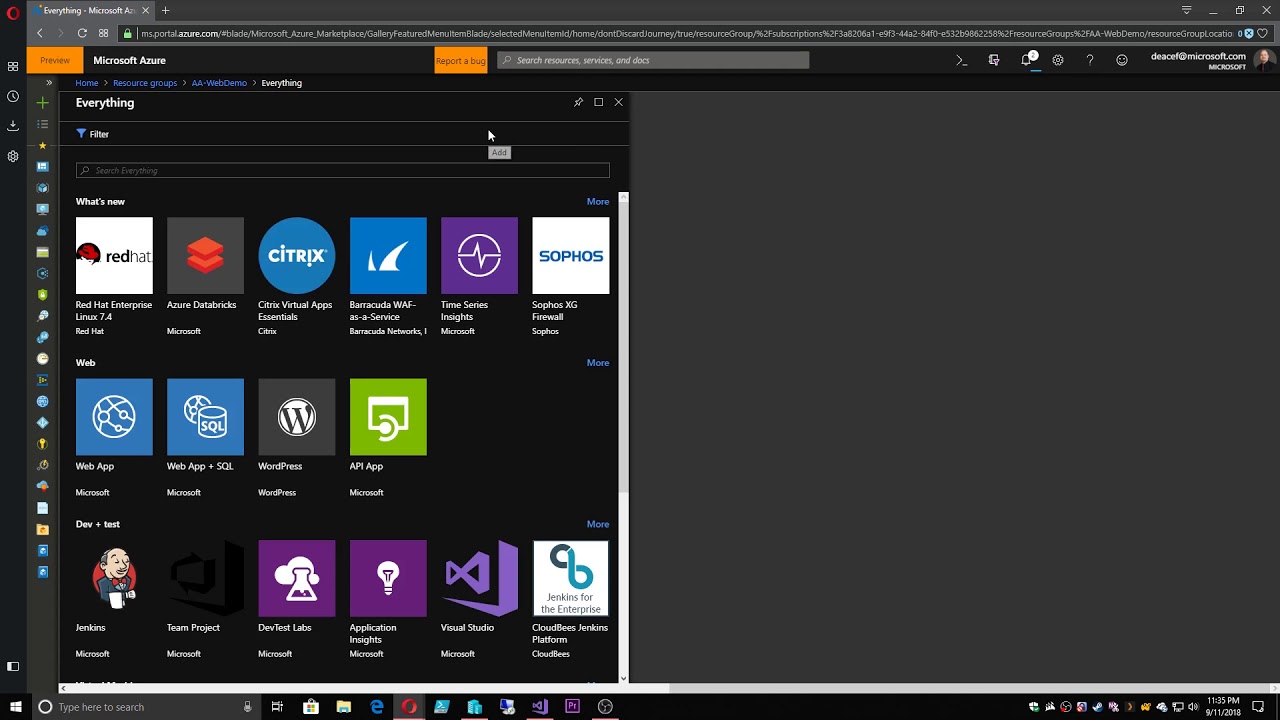1280x720 pixels.
Task: Pin the Everything blade
Action: 578,102
